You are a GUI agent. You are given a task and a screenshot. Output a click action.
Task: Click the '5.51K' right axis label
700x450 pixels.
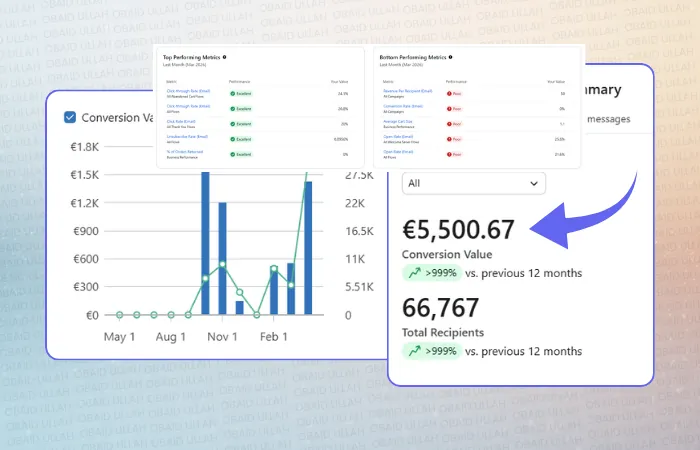click(359, 287)
